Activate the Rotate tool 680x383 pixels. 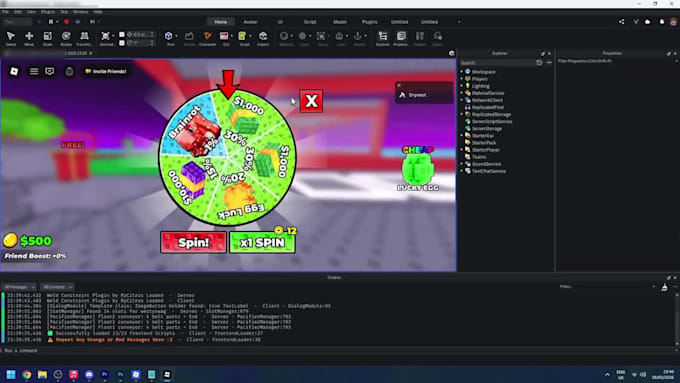[66, 38]
